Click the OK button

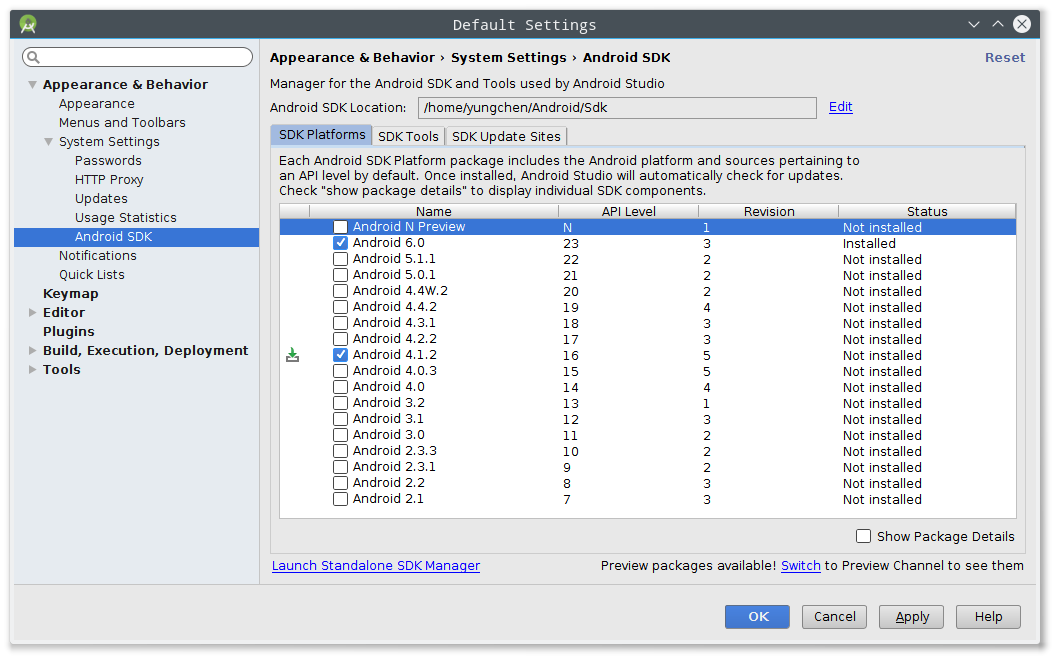click(757, 616)
